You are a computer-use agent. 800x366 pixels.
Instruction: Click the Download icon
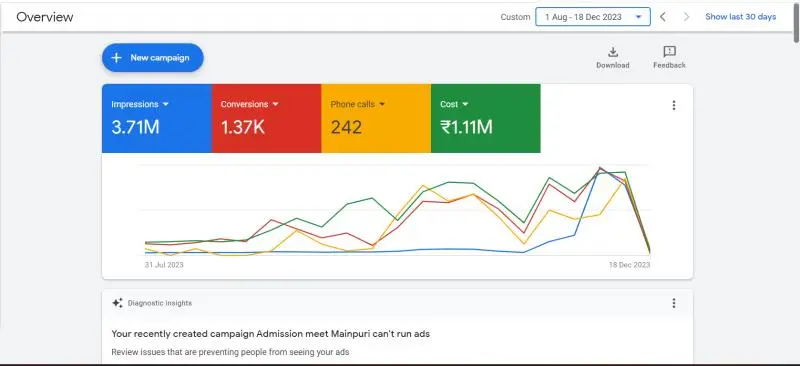point(613,52)
